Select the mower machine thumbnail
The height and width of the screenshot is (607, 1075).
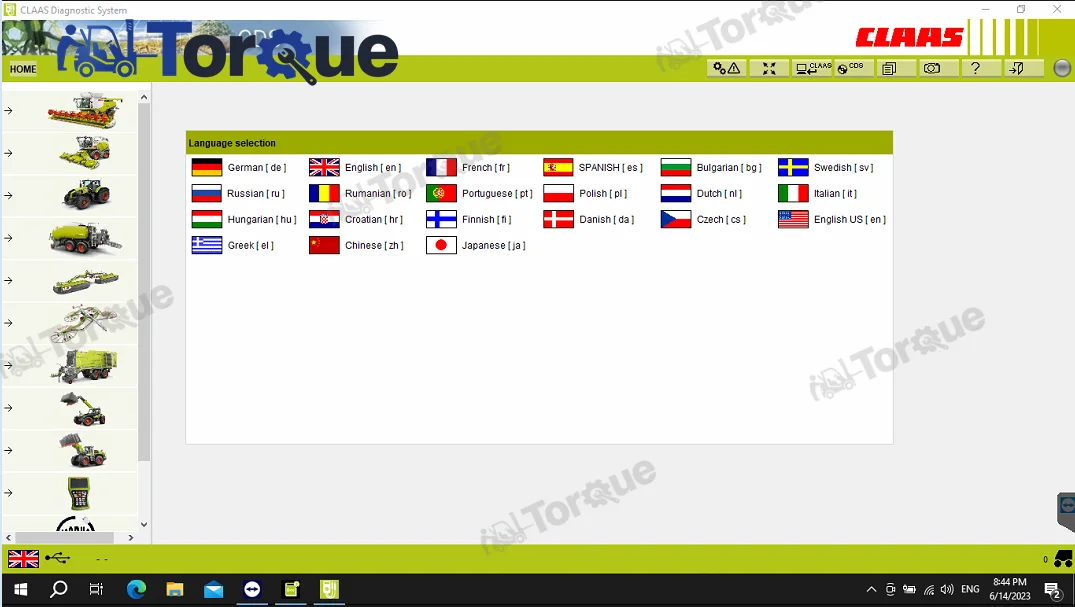point(85,281)
